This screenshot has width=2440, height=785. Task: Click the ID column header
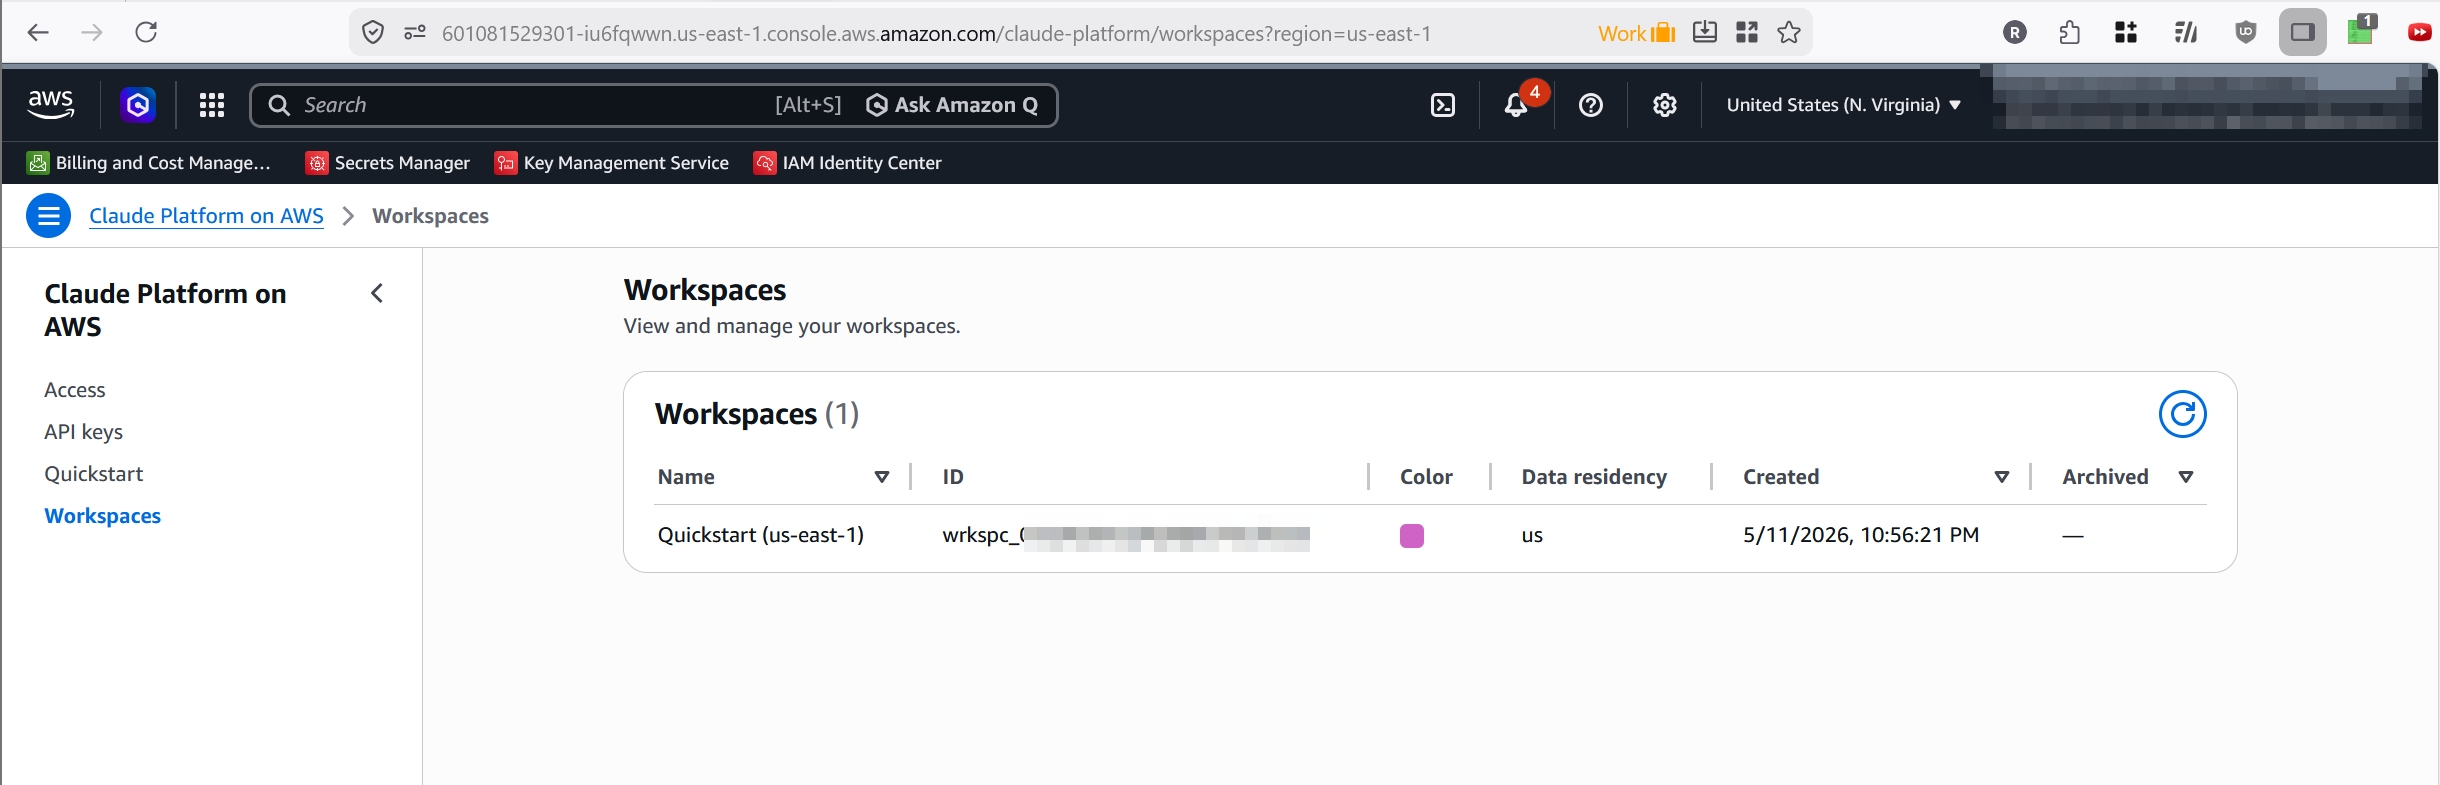coord(953,477)
